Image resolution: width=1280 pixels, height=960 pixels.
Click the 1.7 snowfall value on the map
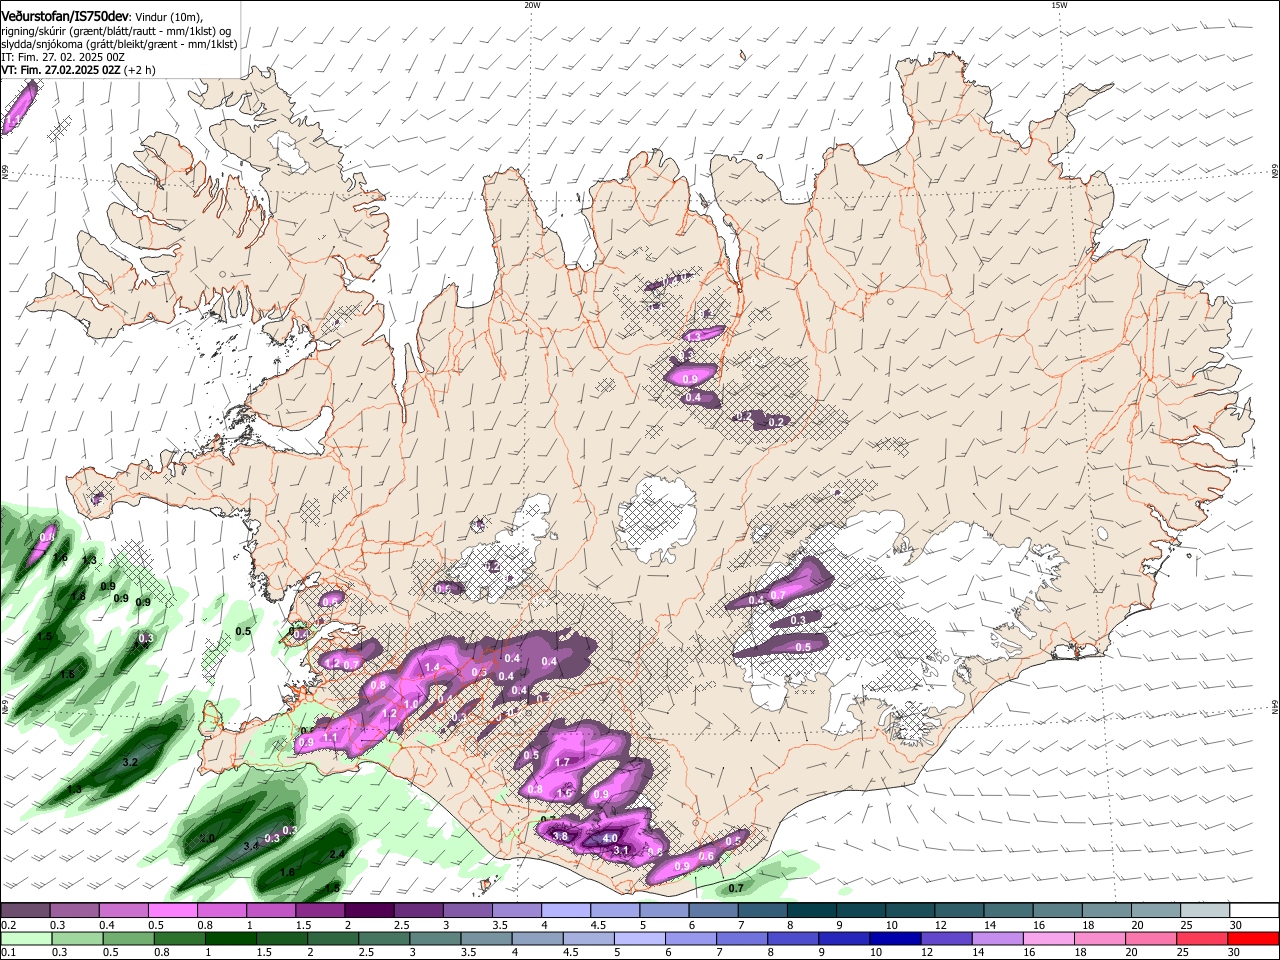[562, 763]
